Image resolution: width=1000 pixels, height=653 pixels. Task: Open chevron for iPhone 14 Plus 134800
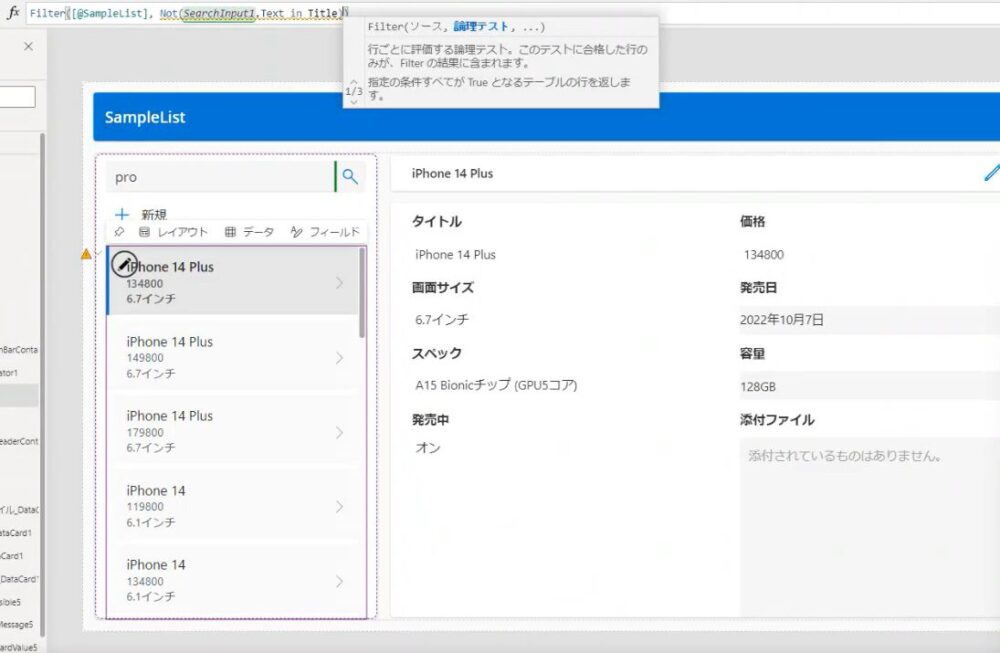coord(339,282)
